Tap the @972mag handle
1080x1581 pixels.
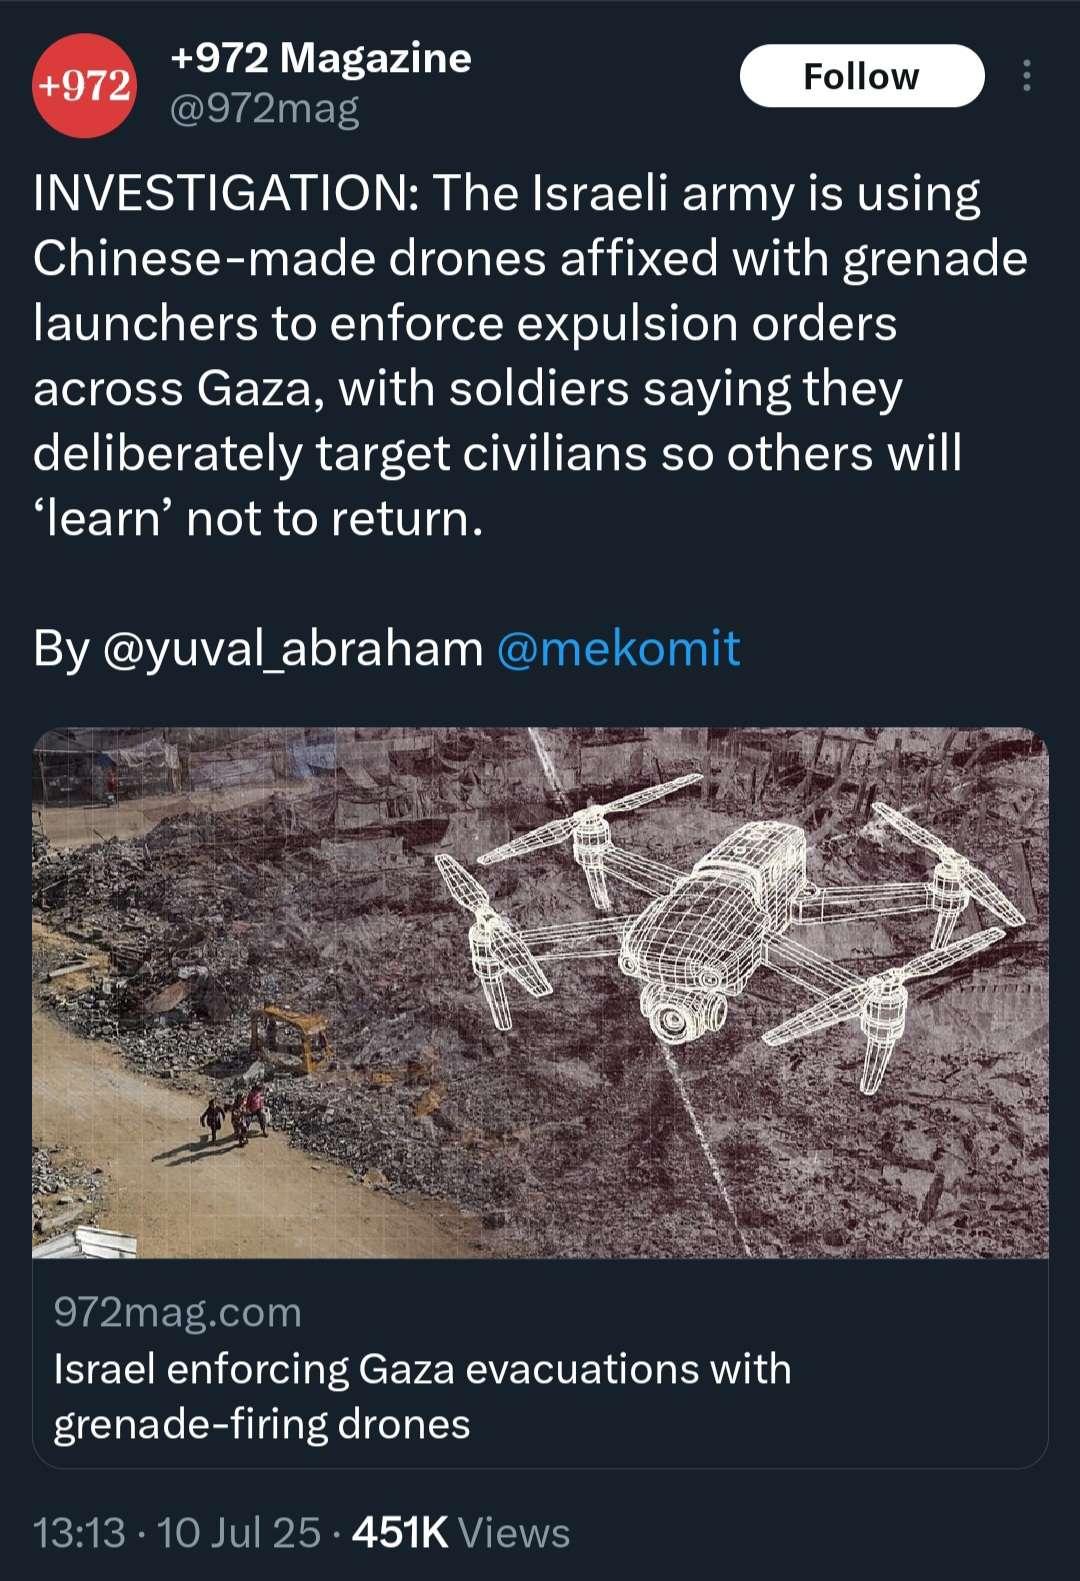coord(265,108)
